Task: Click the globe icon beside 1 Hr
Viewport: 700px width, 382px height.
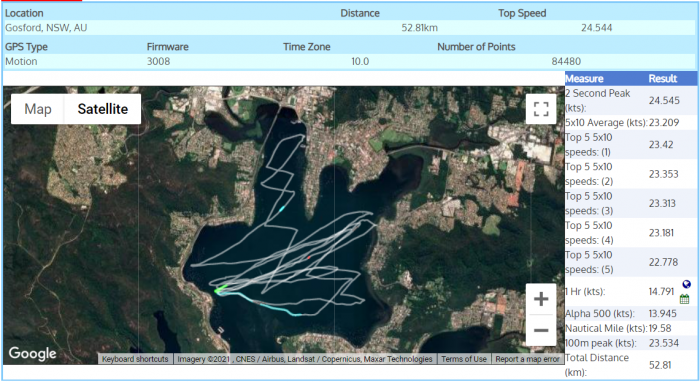Action: click(x=687, y=284)
